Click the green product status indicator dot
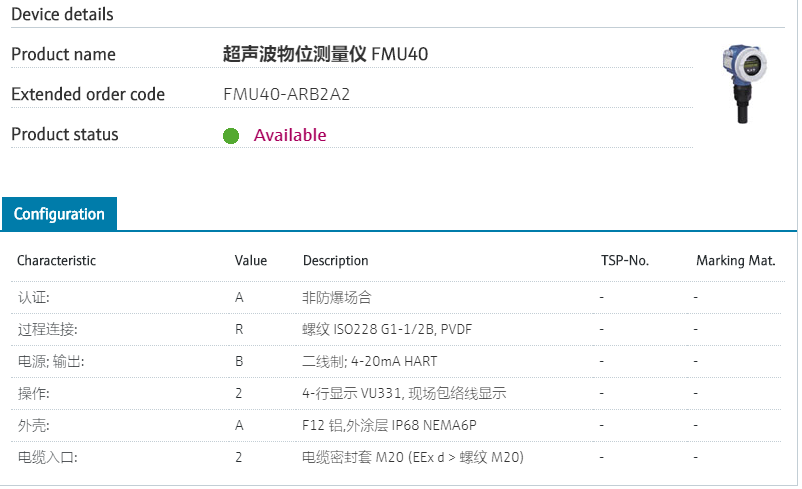The width and height of the screenshot is (802, 489). coord(231,136)
